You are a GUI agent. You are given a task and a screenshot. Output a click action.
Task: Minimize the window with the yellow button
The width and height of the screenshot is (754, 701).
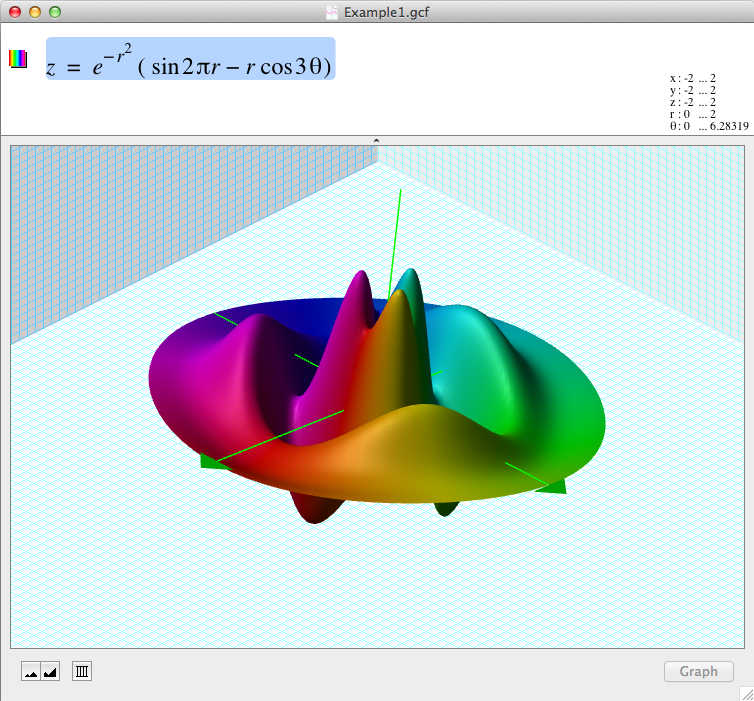(x=35, y=12)
